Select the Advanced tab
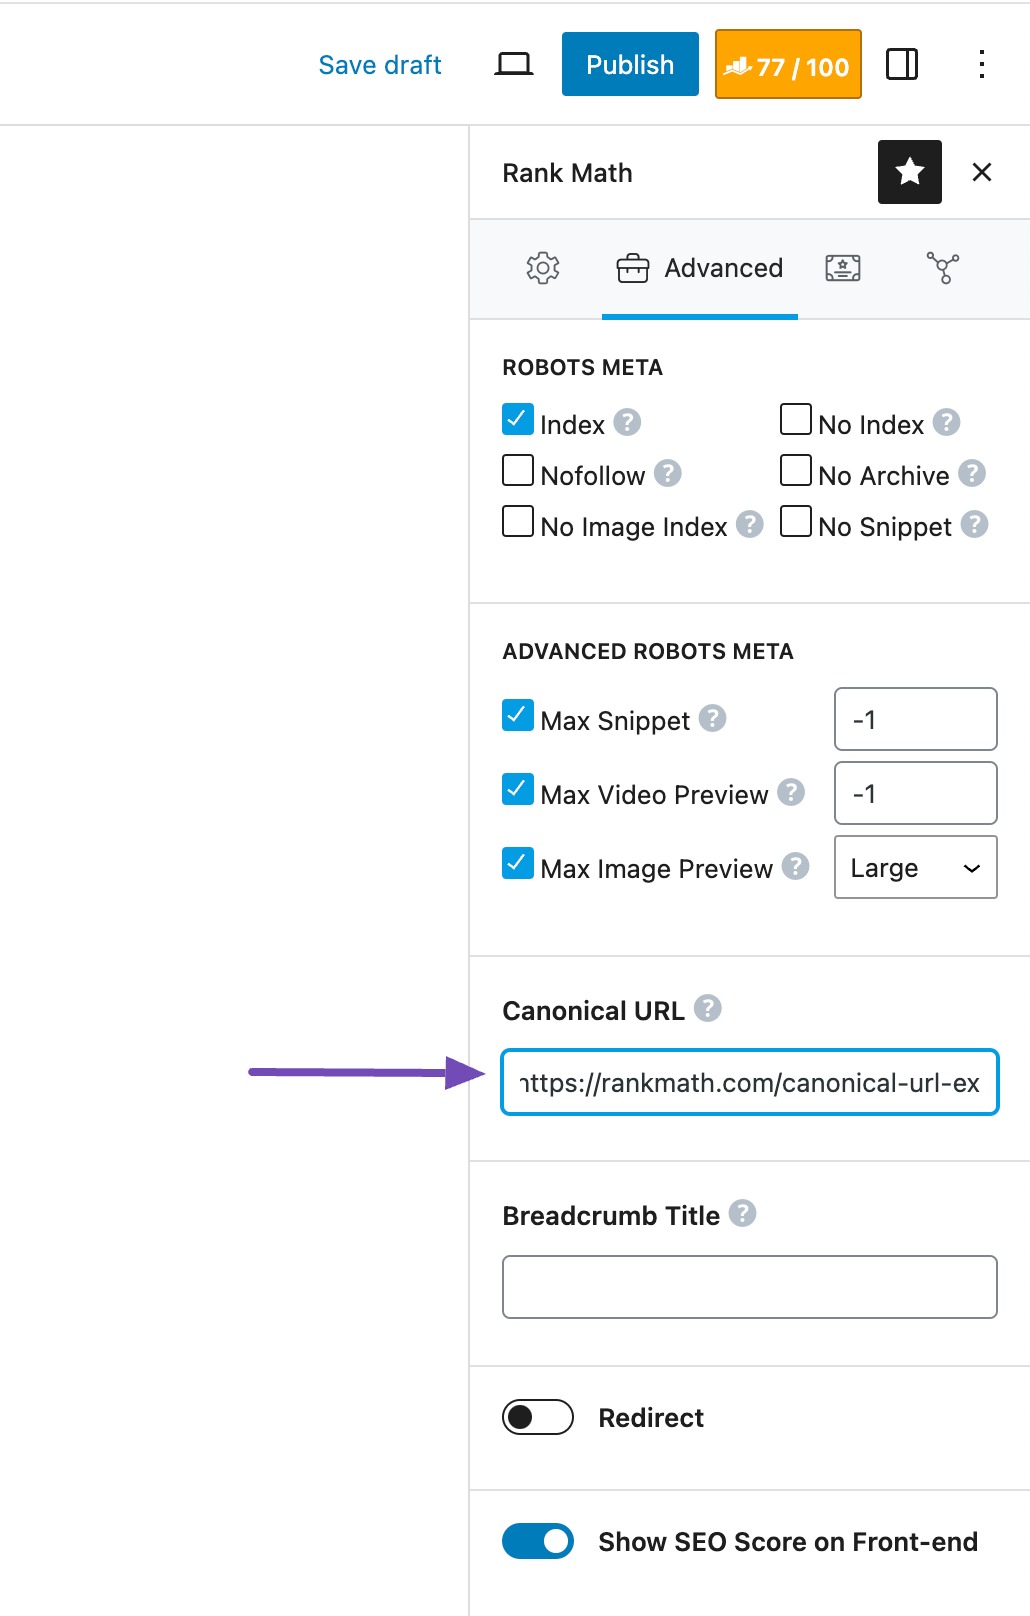1030x1616 pixels. [x=700, y=268]
